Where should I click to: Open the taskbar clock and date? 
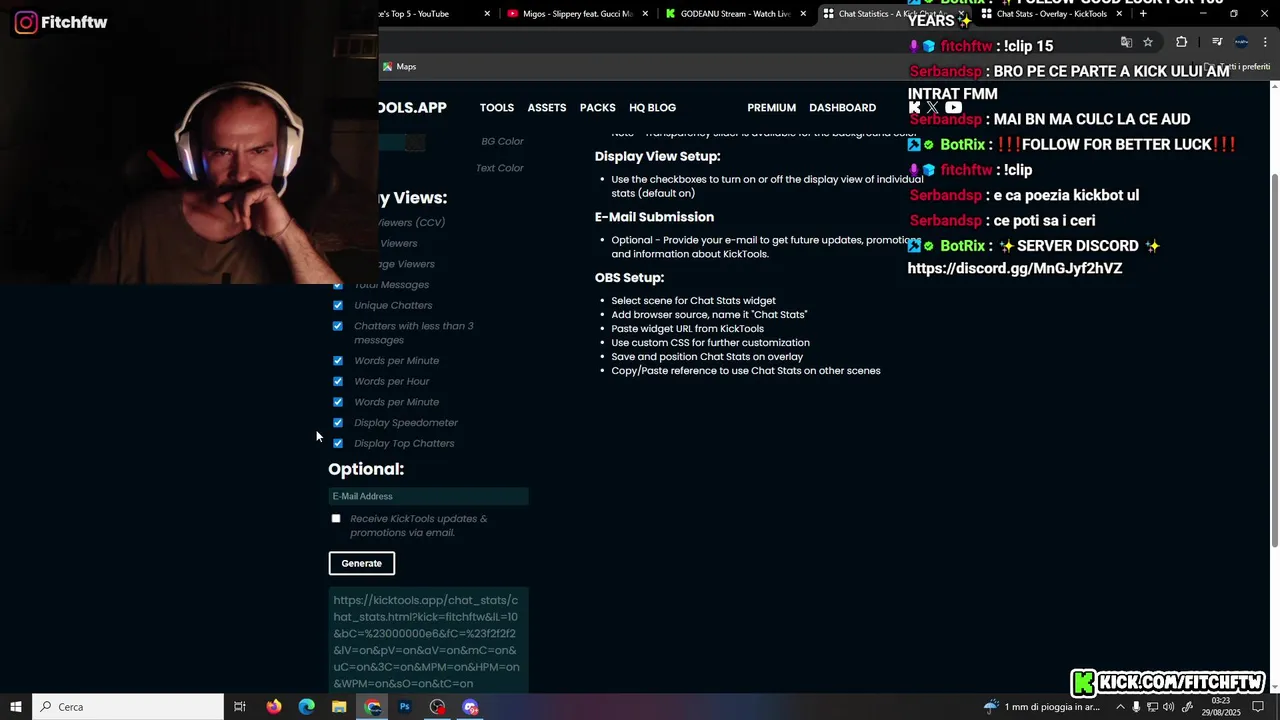(1221, 707)
